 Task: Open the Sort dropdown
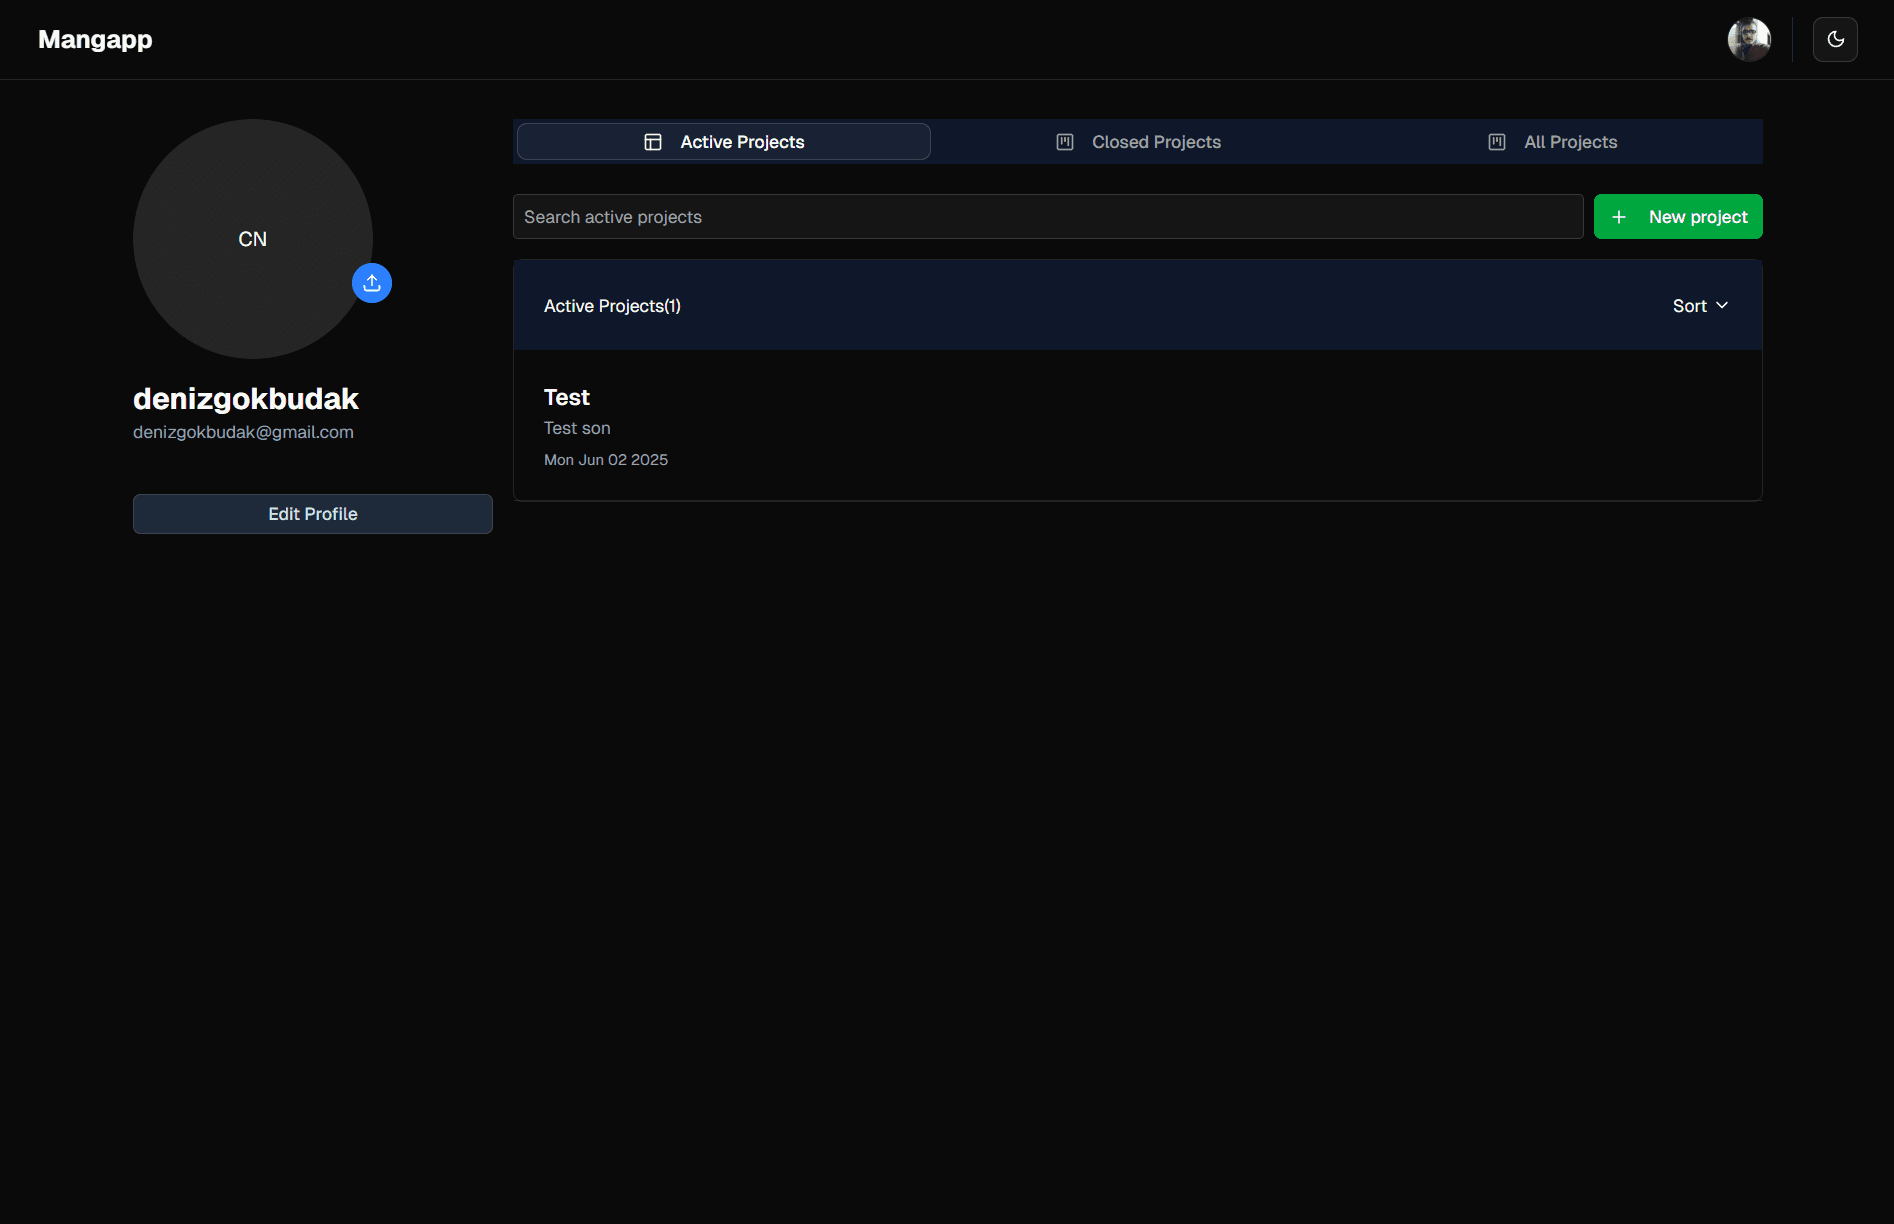[x=1699, y=305]
